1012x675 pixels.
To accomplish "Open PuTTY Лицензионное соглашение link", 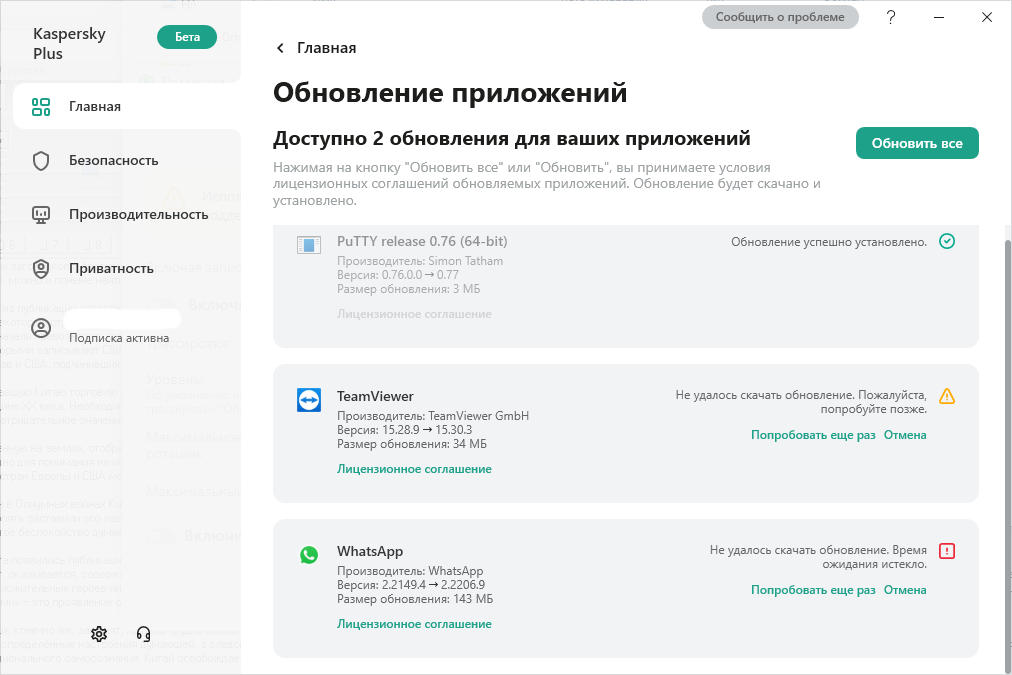I will 414,314.
